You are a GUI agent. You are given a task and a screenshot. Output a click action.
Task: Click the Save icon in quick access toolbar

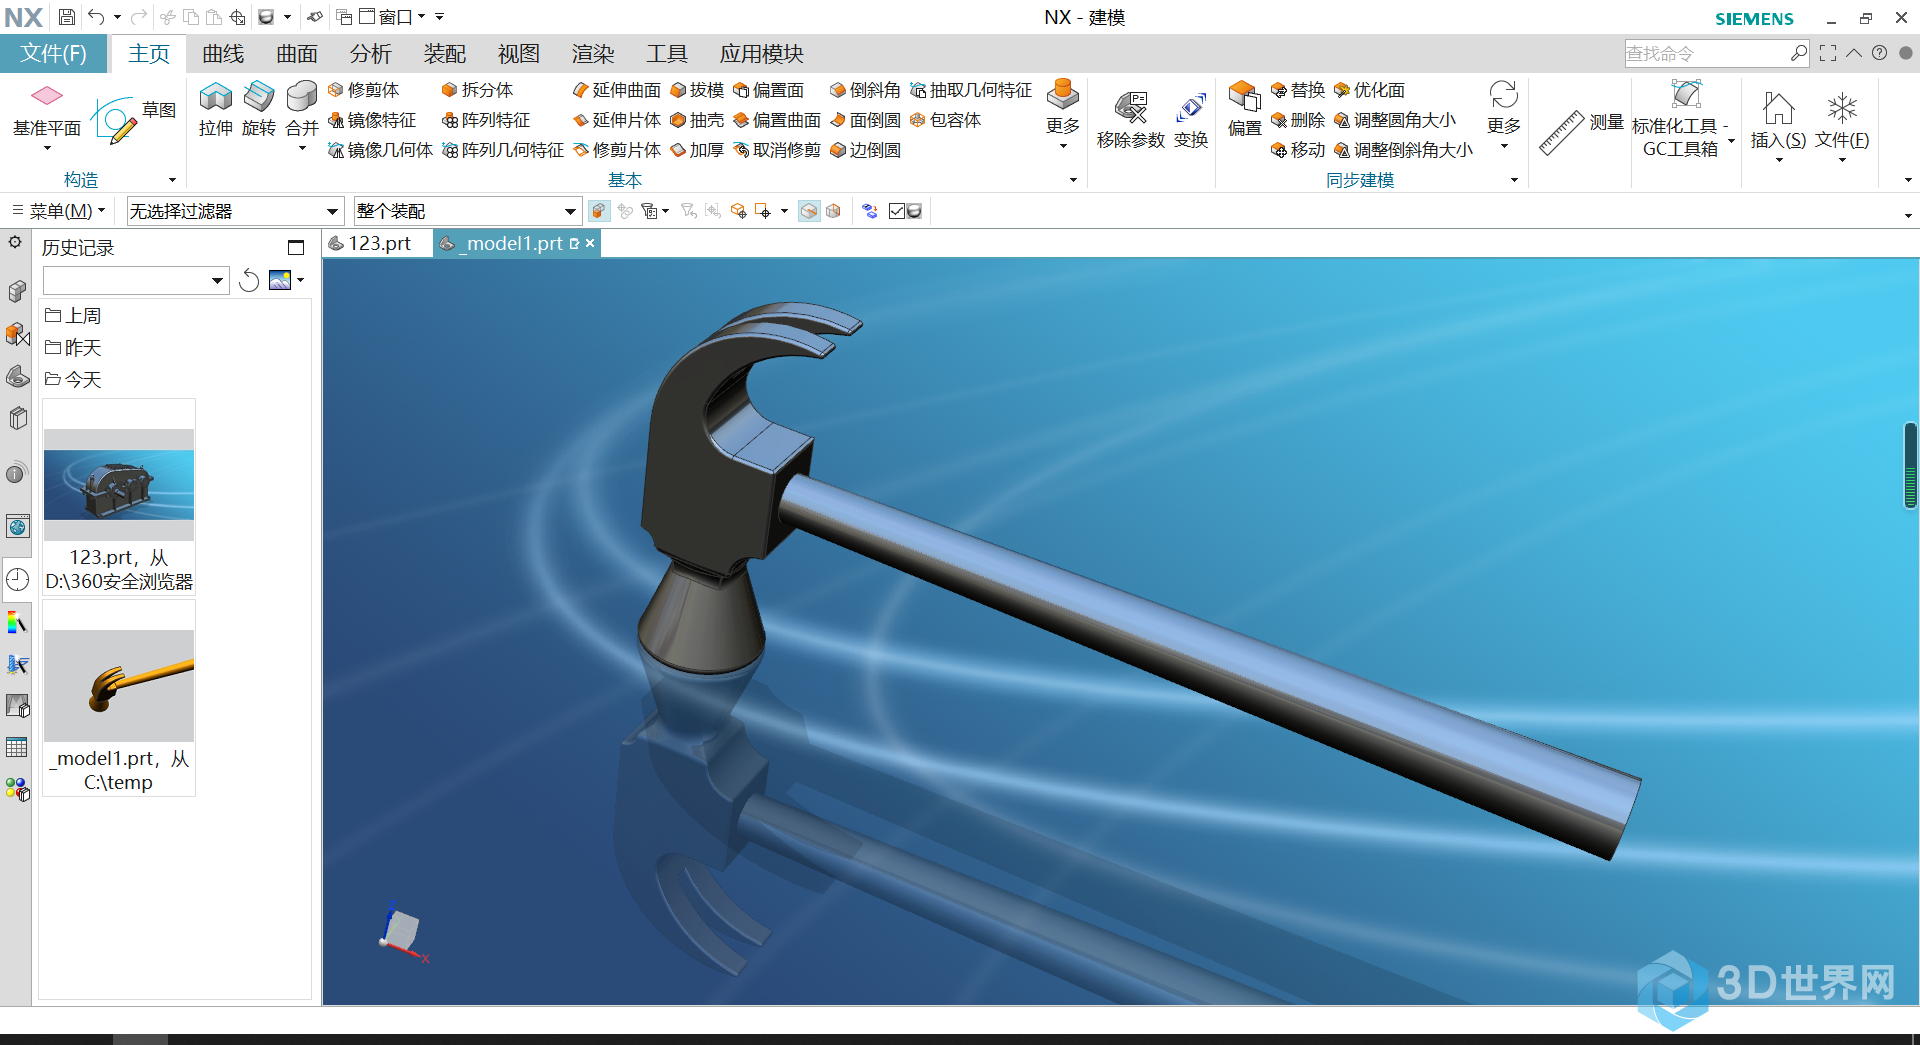coord(66,17)
